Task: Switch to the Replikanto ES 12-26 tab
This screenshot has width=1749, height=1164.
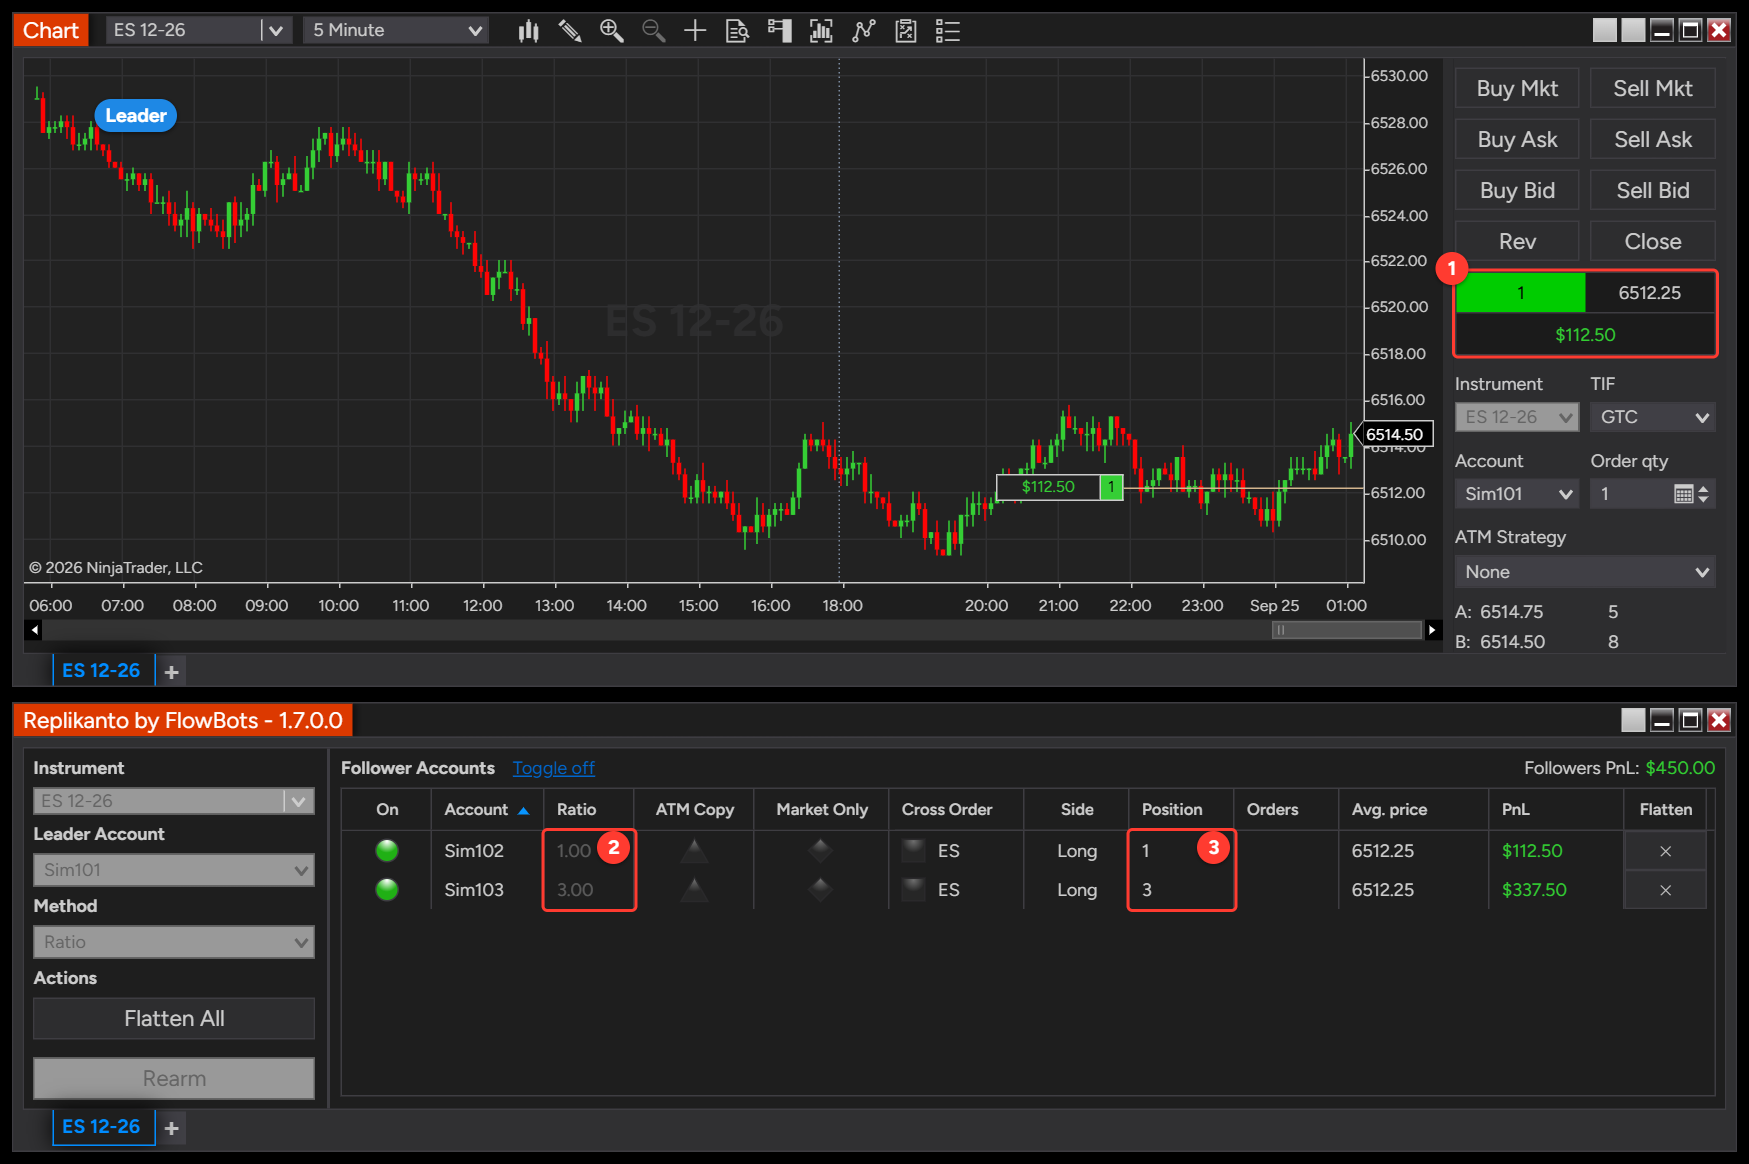Action: [x=102, y=1127]
